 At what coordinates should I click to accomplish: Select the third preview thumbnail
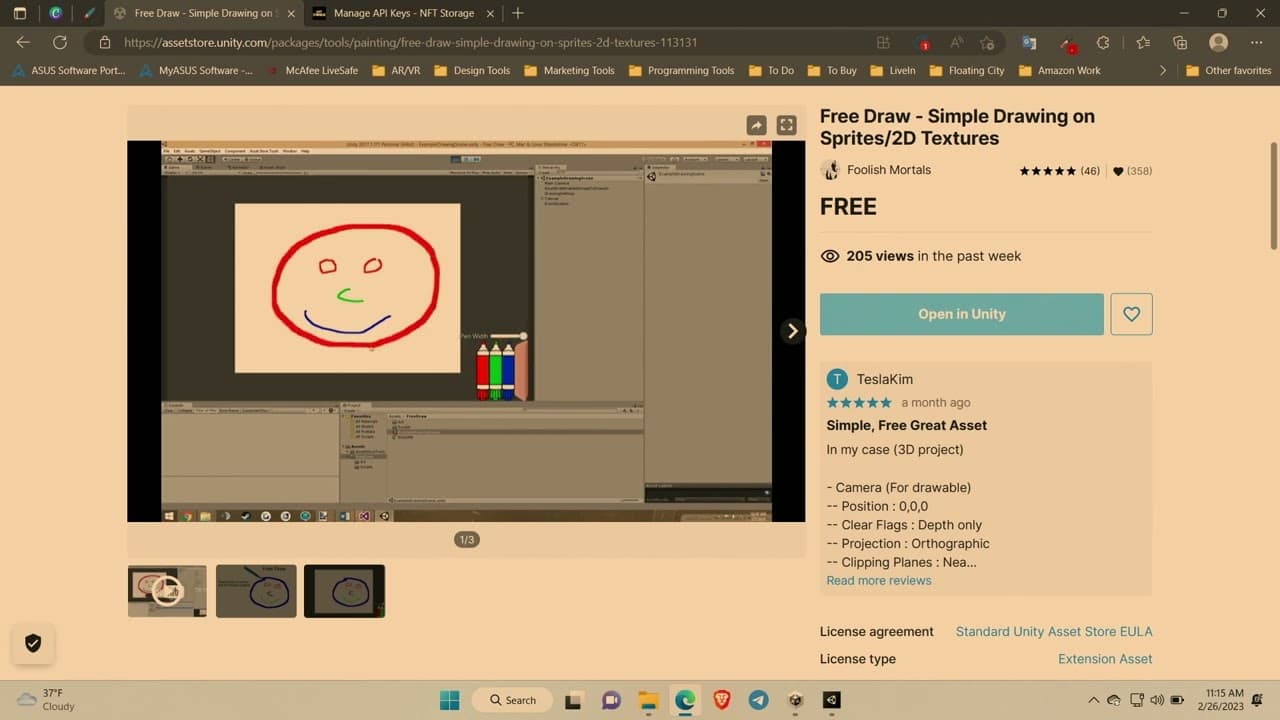[344, 591]
